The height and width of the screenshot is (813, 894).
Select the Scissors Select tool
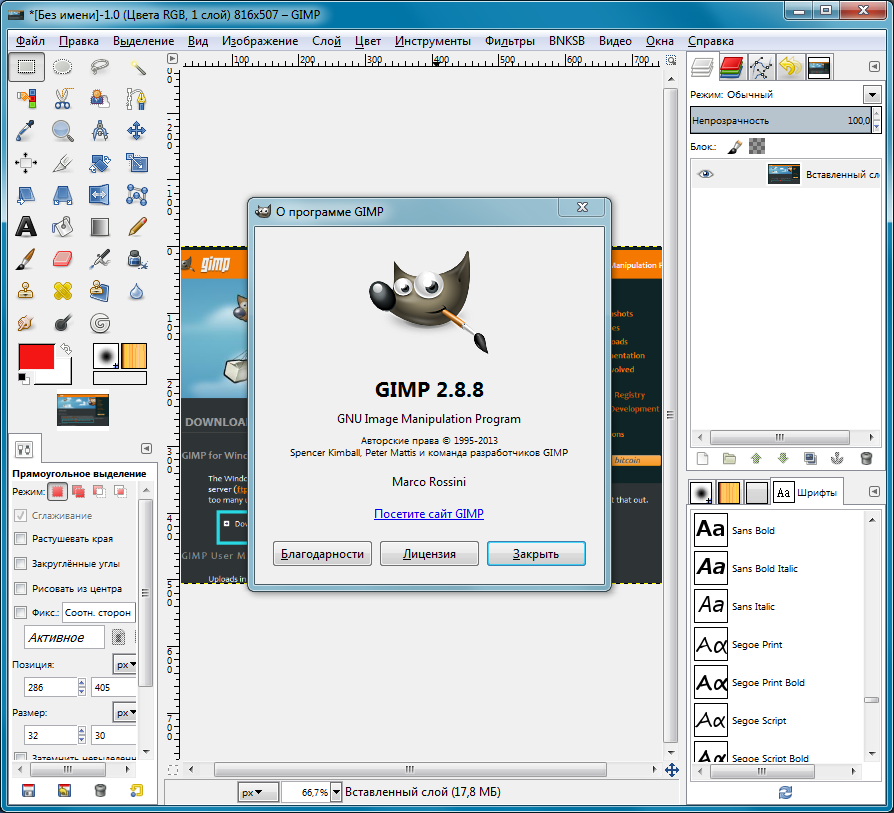[x=63, y=99]
